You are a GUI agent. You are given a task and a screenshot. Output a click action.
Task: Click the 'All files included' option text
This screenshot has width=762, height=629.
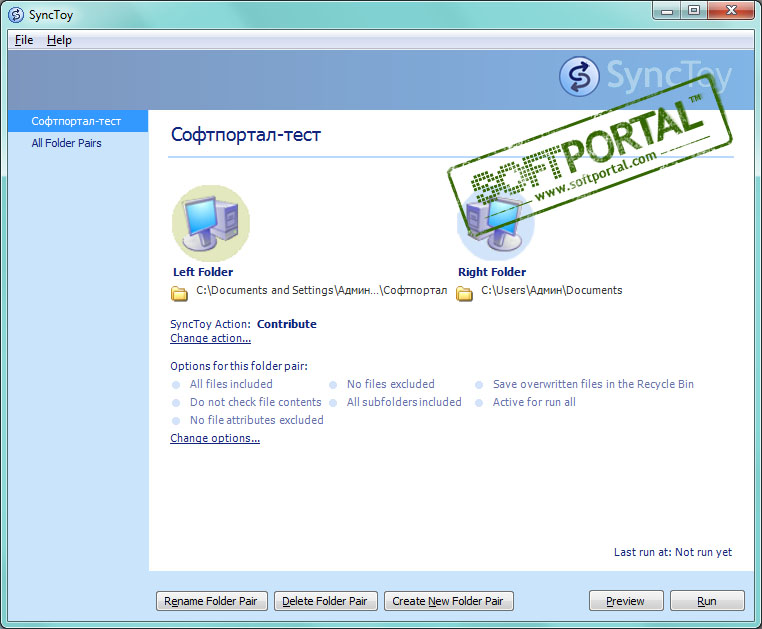point(231,384)
